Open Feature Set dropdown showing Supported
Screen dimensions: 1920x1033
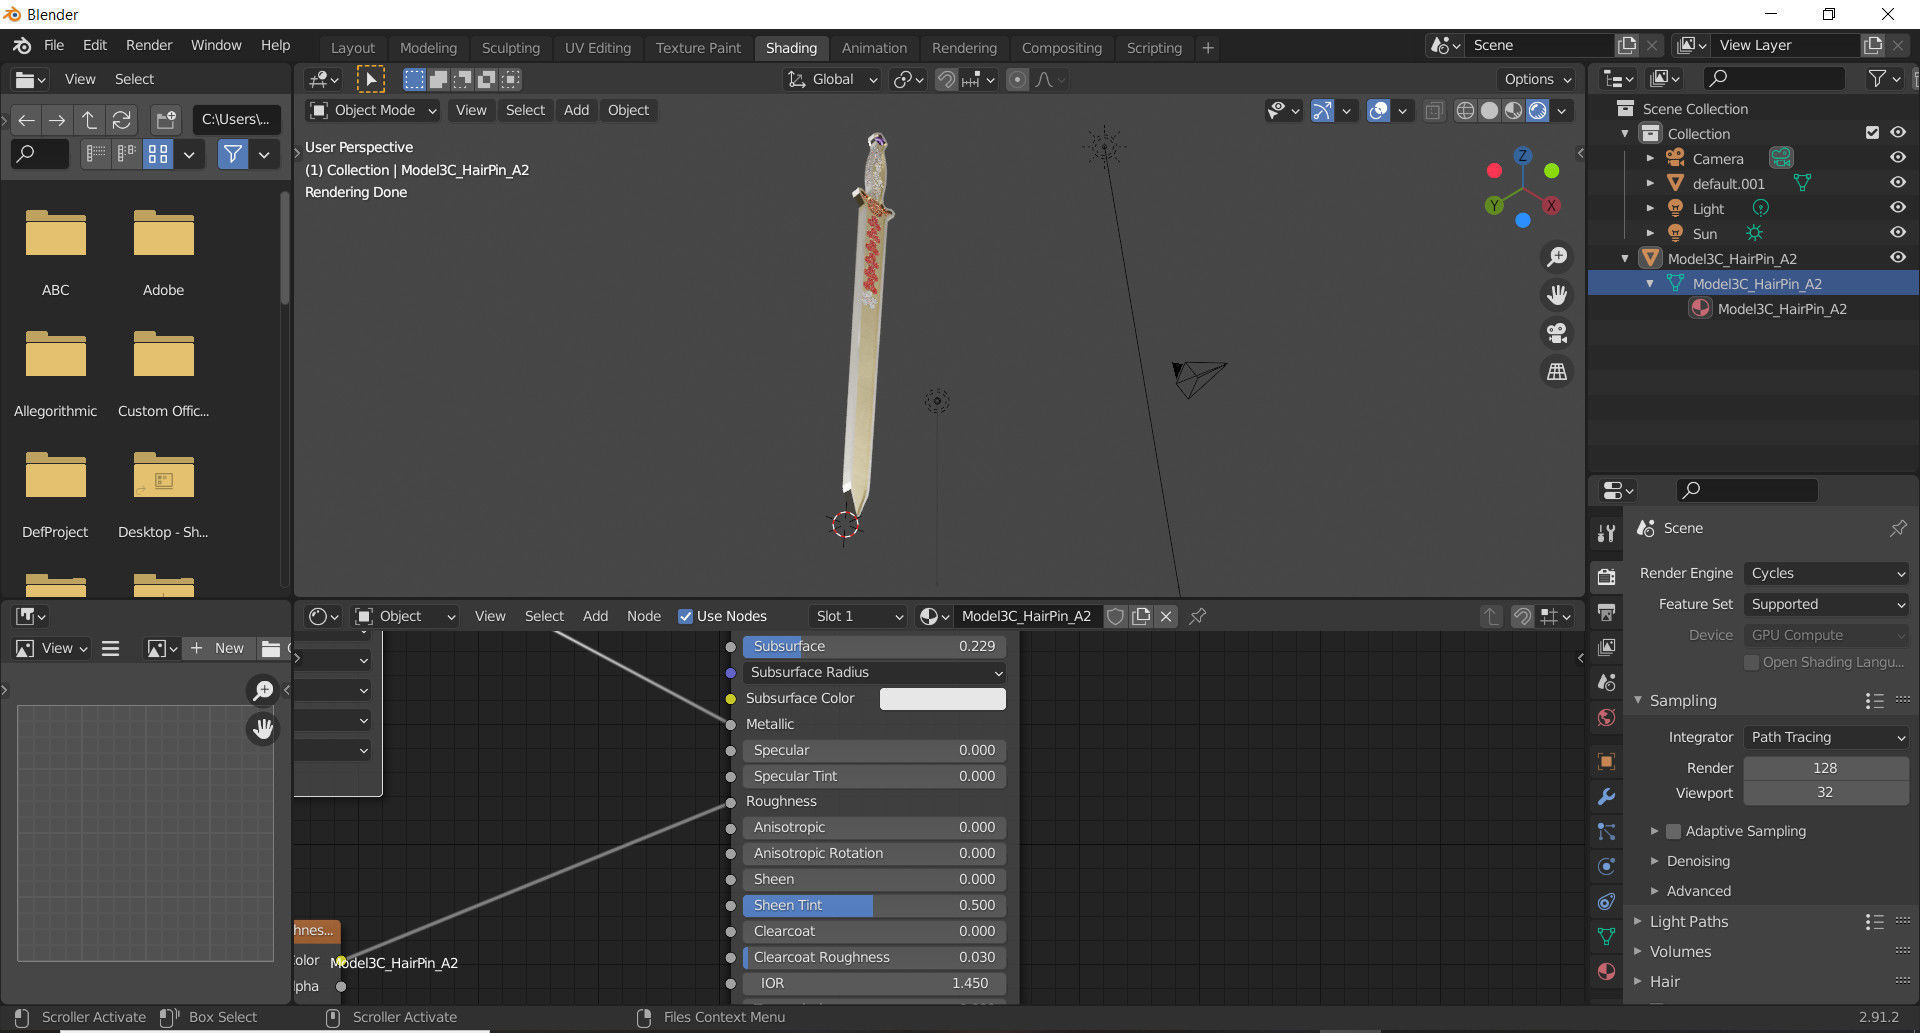click(1826, 604)
